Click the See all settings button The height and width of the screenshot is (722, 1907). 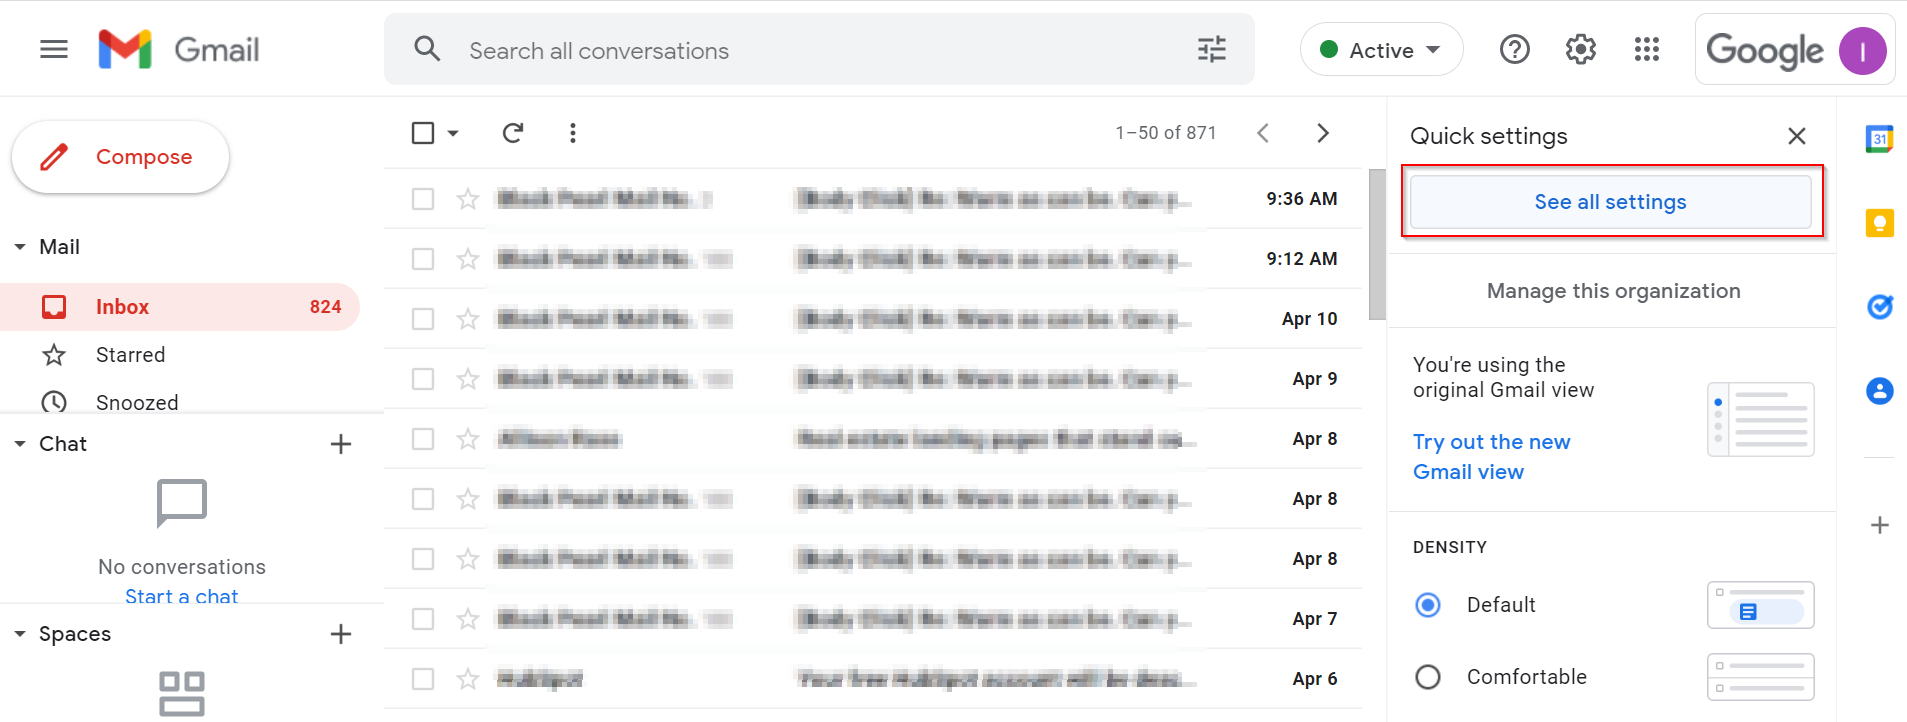(1610, 202)
